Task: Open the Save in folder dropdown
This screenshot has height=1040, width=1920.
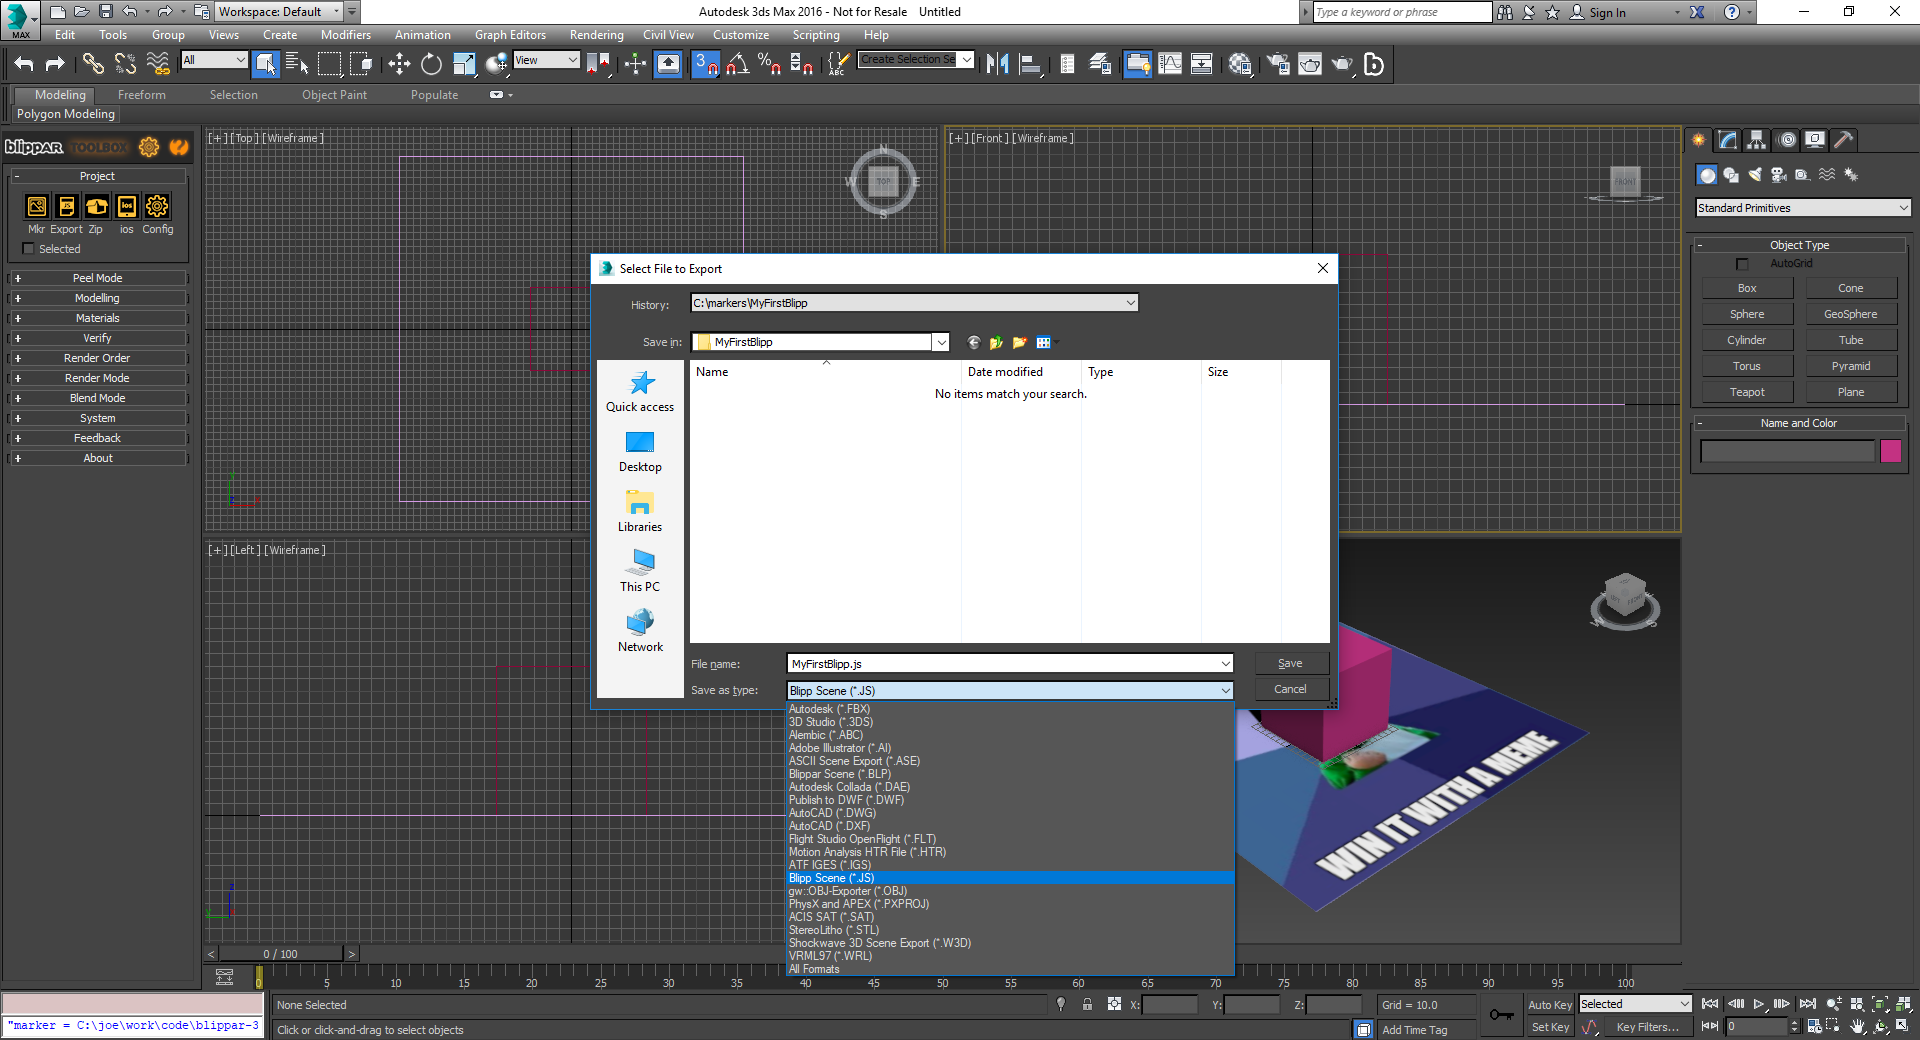Action: [x=941, y=342]
